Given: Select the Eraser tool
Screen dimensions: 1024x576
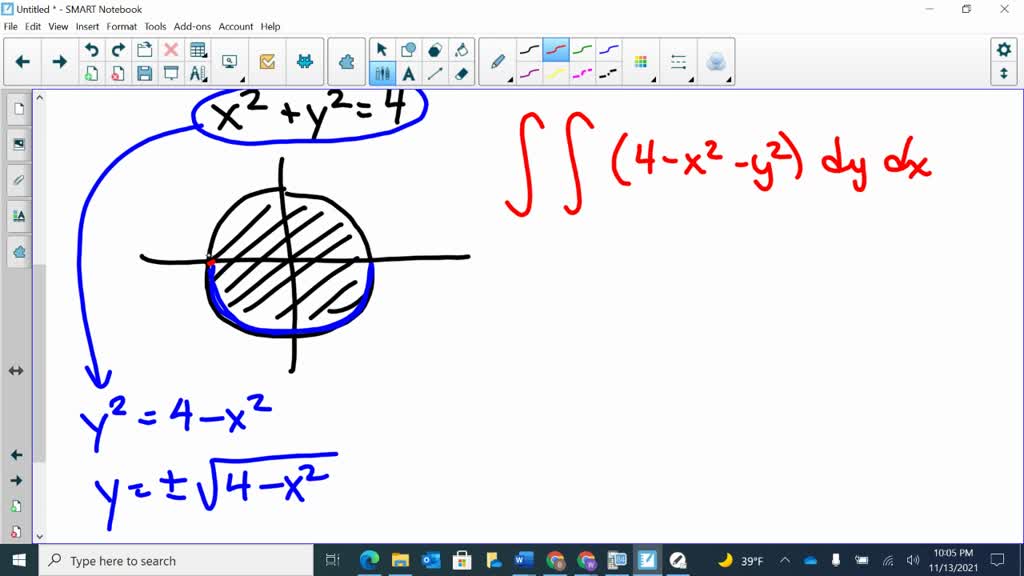Looking at the screenshot, I should 460,74.
